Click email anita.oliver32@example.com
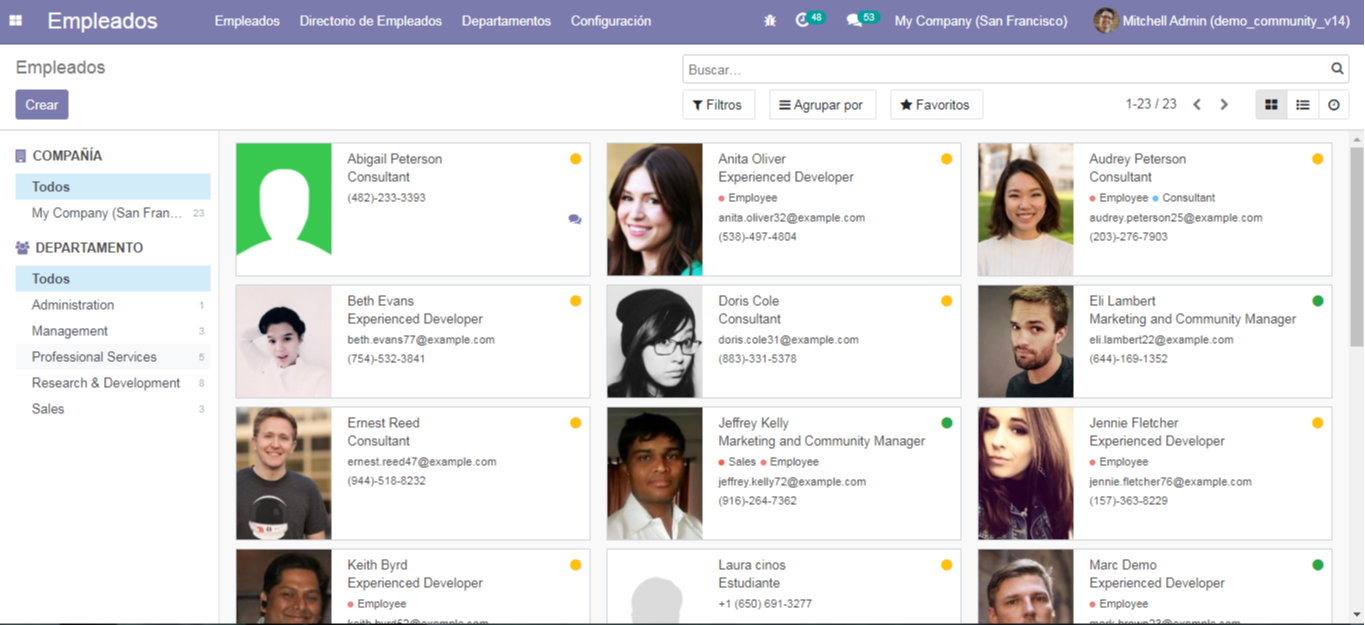The image size is (1365, 625). pyautogui.click(x=791, y=218)
